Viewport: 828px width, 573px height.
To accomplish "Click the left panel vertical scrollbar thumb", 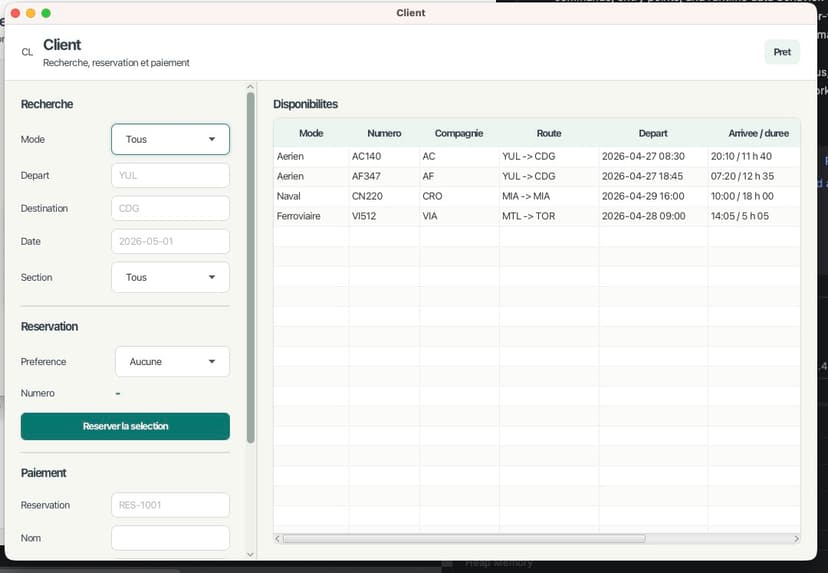I will [250, 268].
